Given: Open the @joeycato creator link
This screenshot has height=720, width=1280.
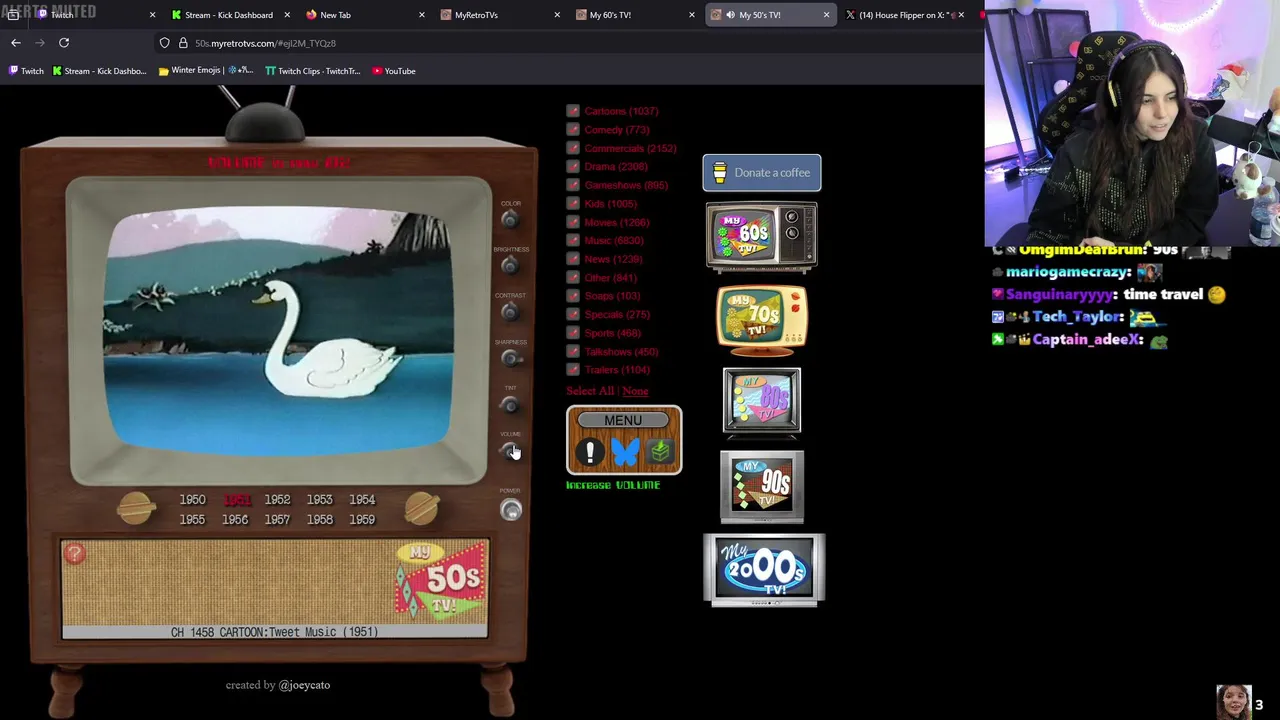Looking at the screenshot, I should [x=304, y=685].
